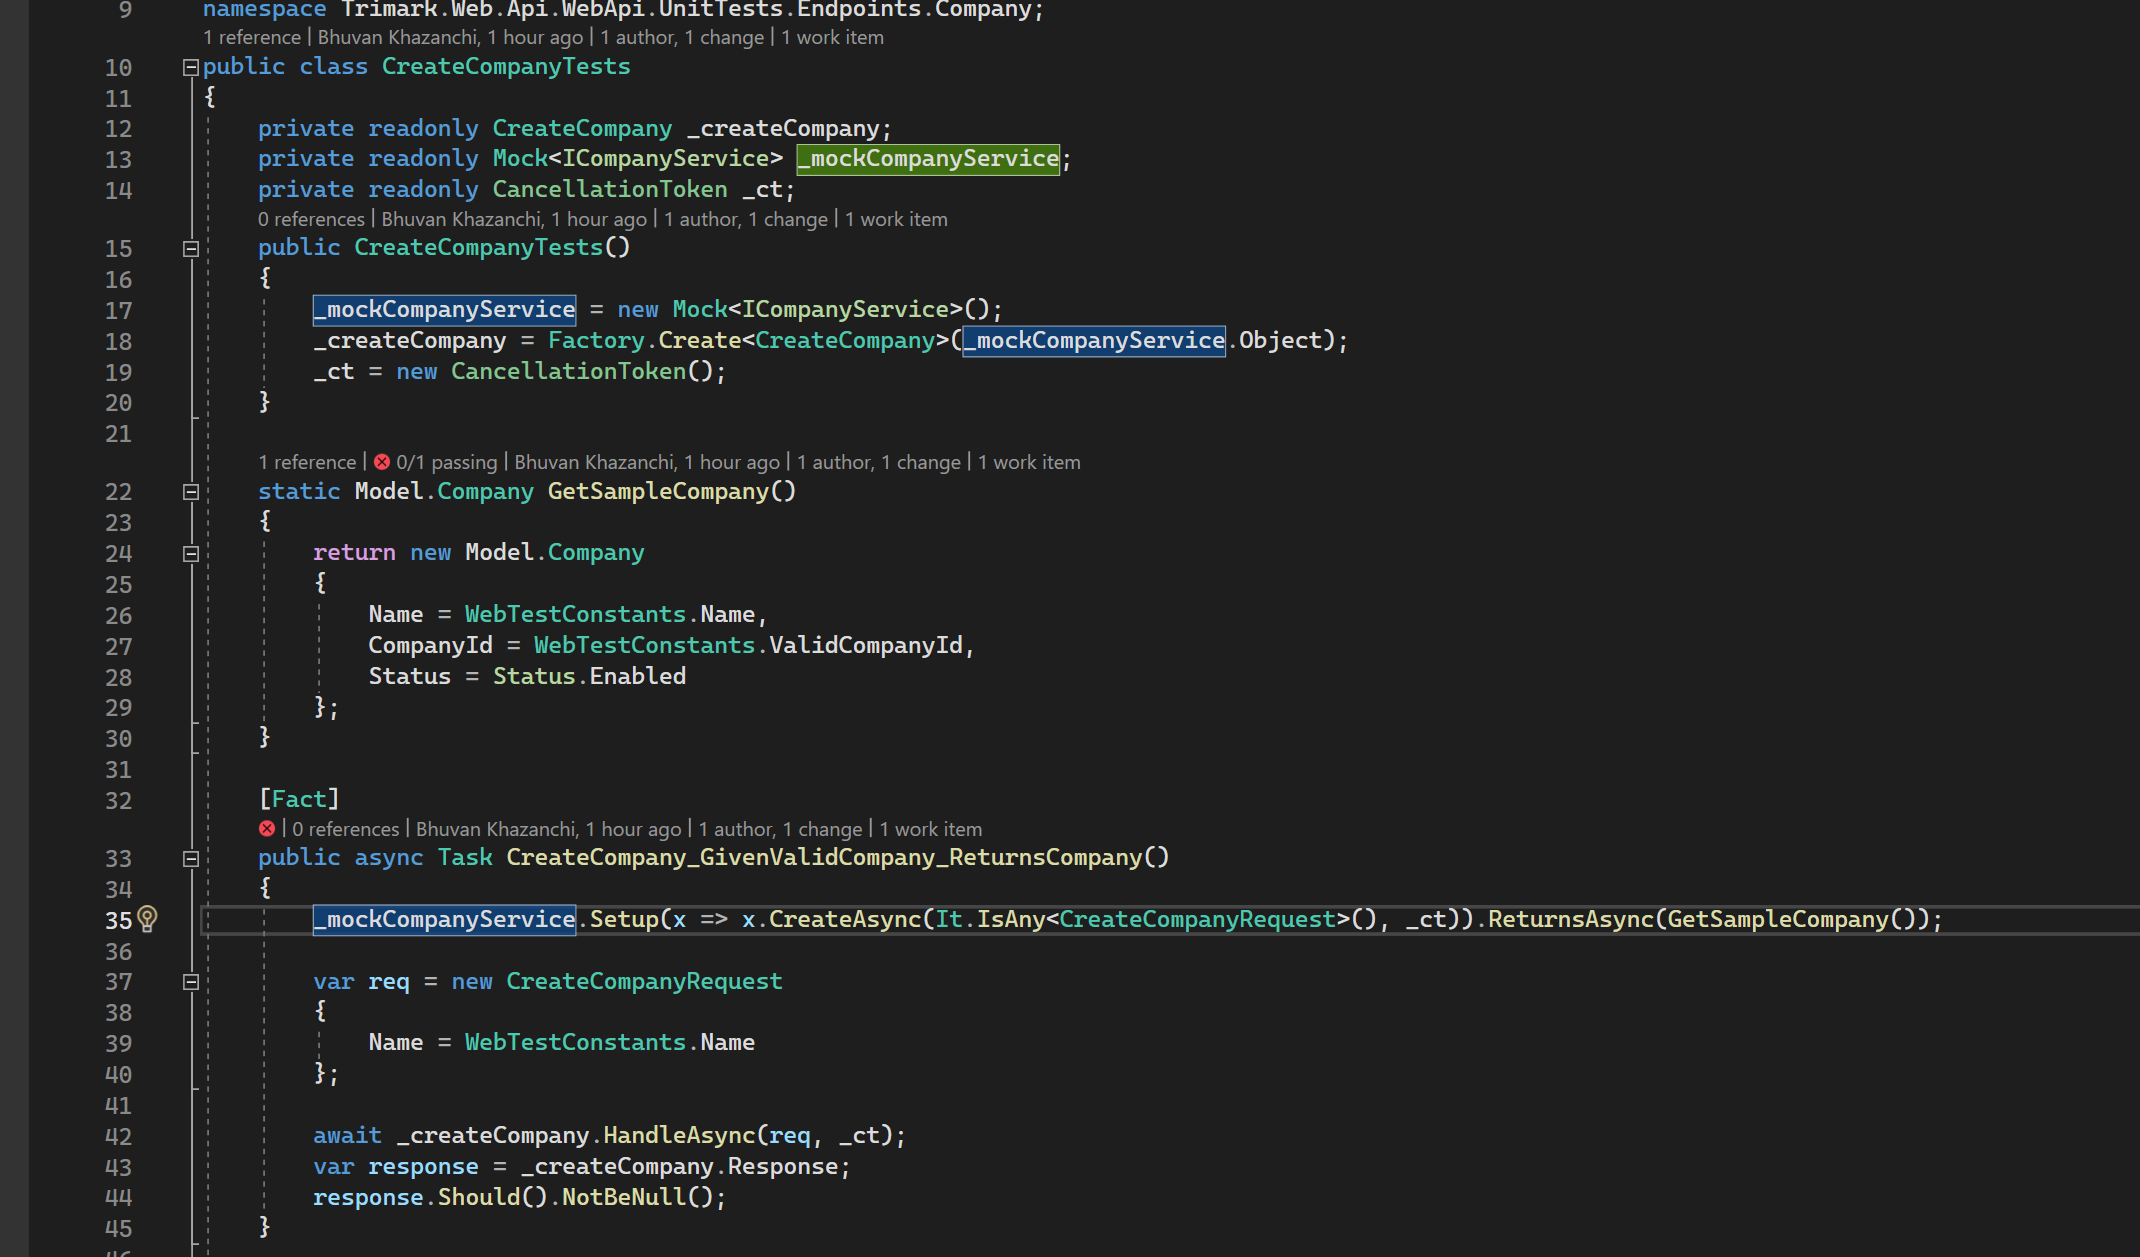Open the '1 reference' CodeLens above class CreateCompanyTests

pyautogui.click(x=252, y=38)
